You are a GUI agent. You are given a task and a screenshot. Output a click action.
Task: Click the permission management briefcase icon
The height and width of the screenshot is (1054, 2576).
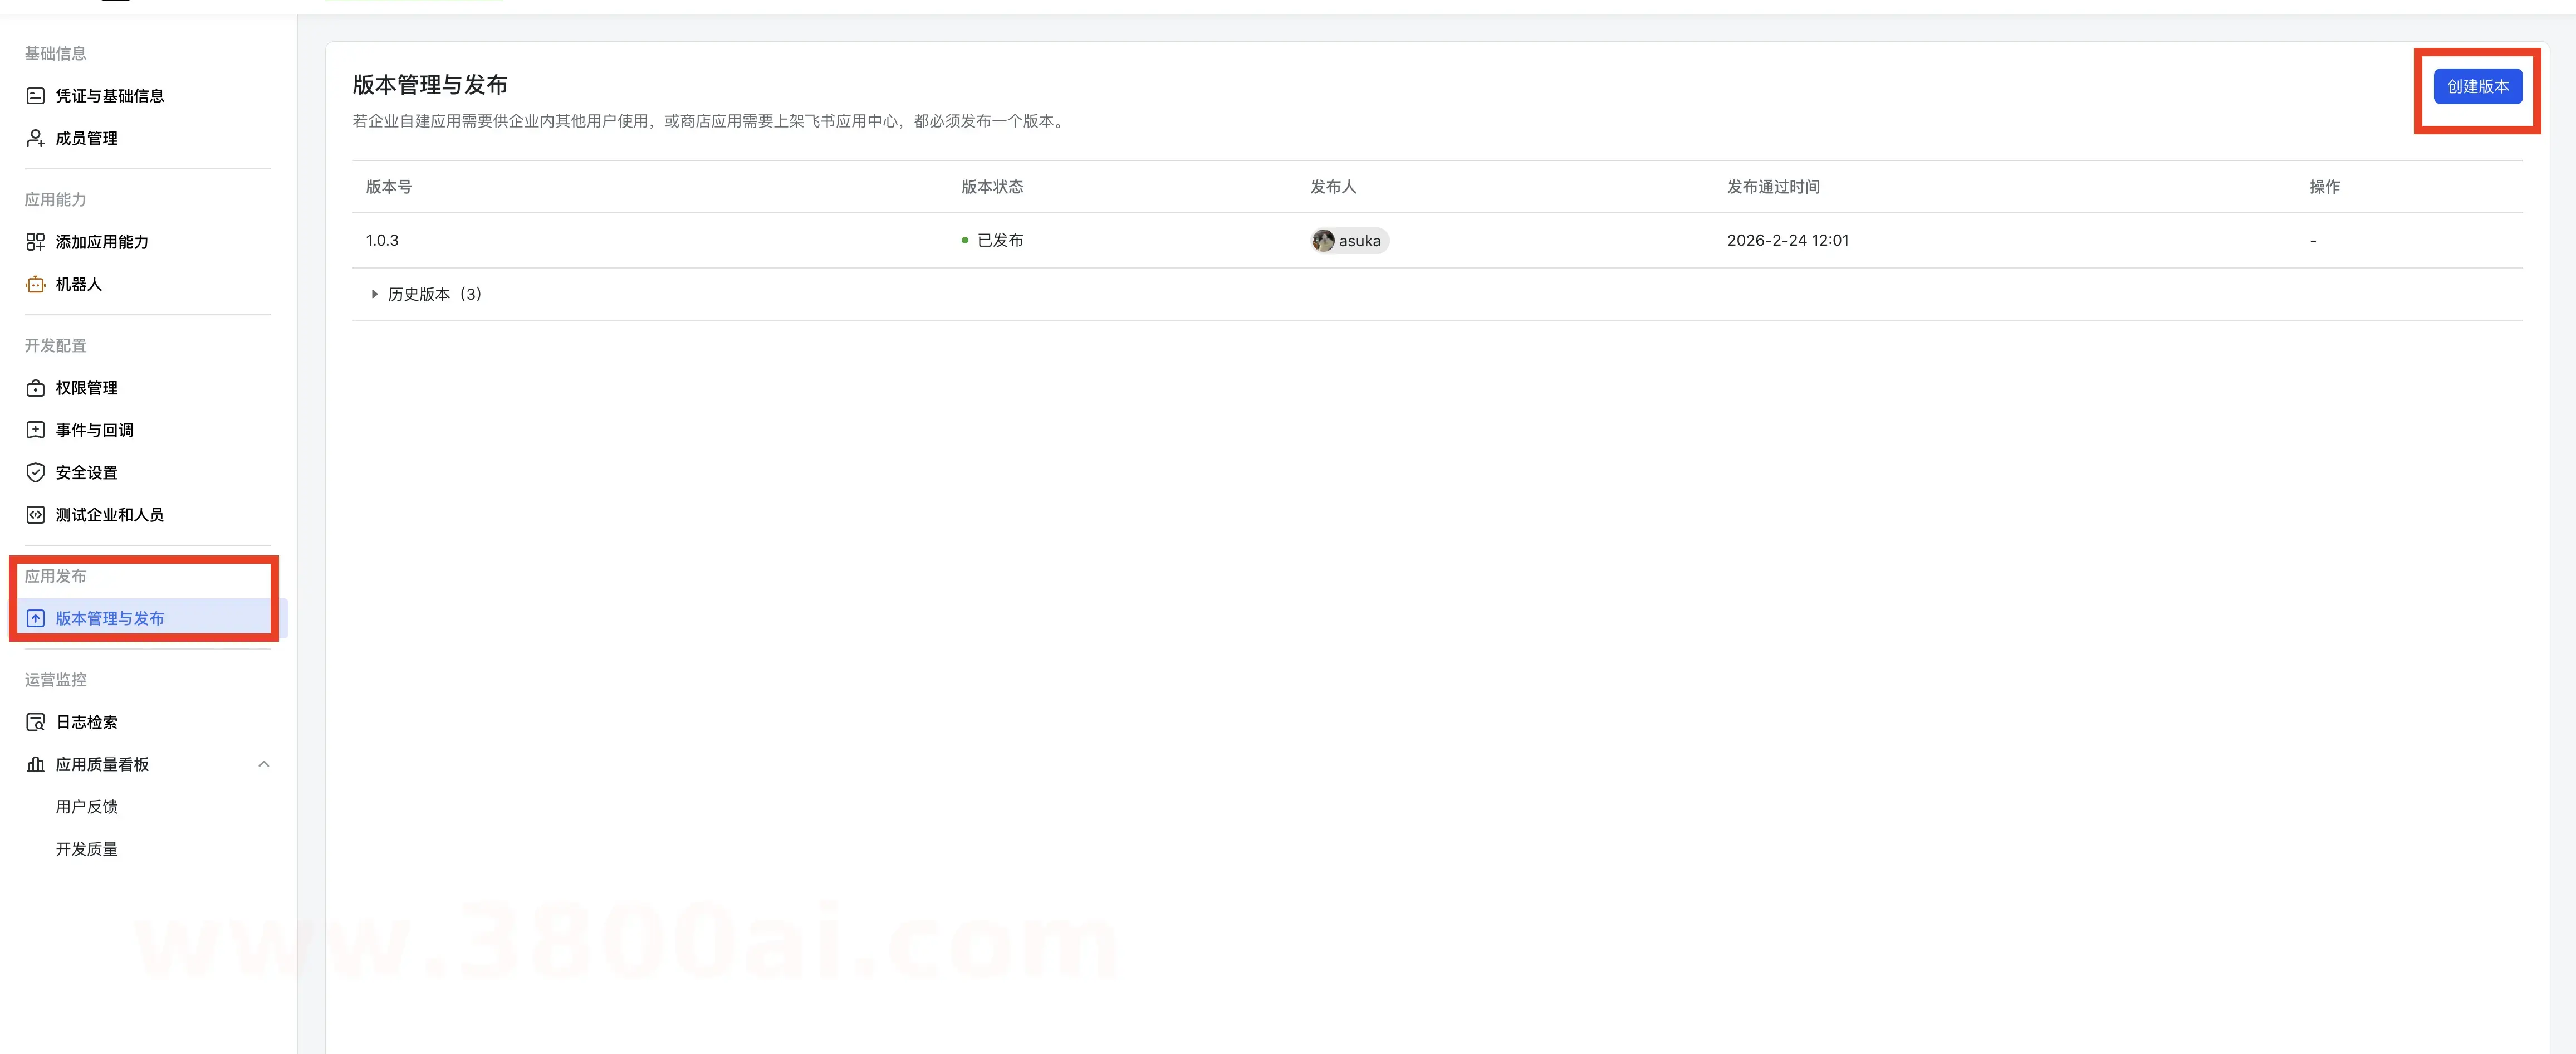[x=35, y=388]
